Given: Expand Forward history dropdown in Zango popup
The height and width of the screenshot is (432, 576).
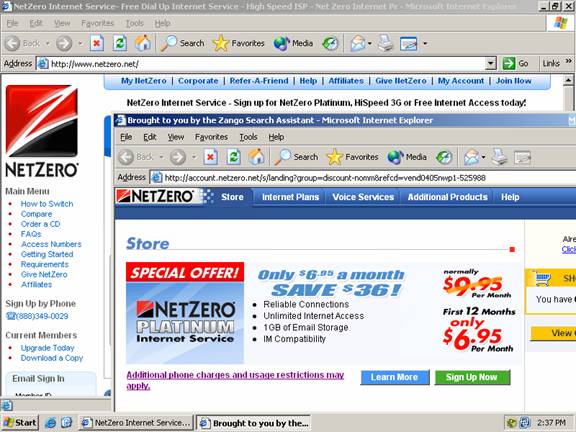Looking at the screenshot, I should [x=194, y=157].
